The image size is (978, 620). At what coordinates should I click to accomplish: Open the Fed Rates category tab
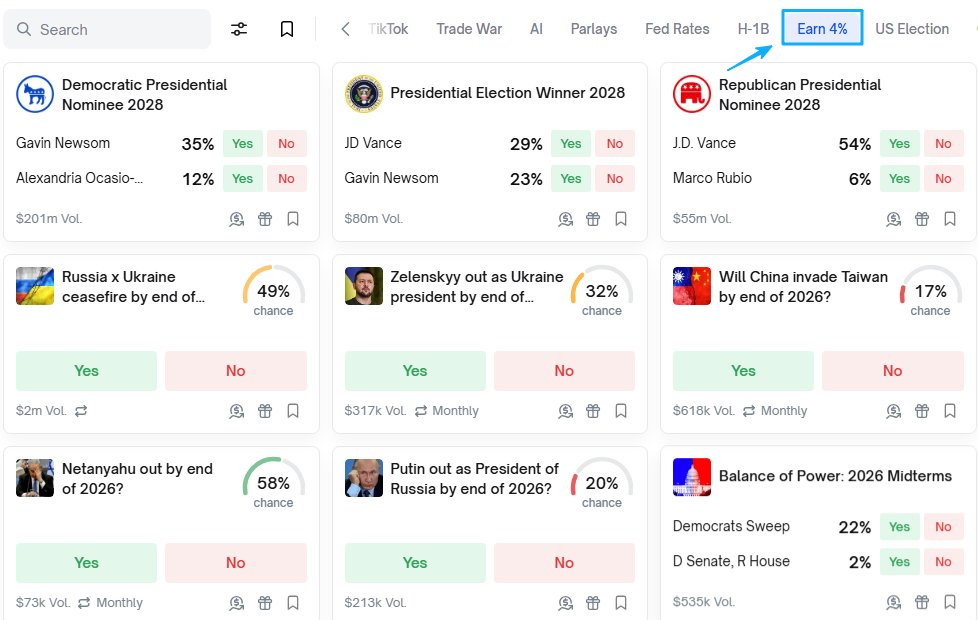[677, 29]
